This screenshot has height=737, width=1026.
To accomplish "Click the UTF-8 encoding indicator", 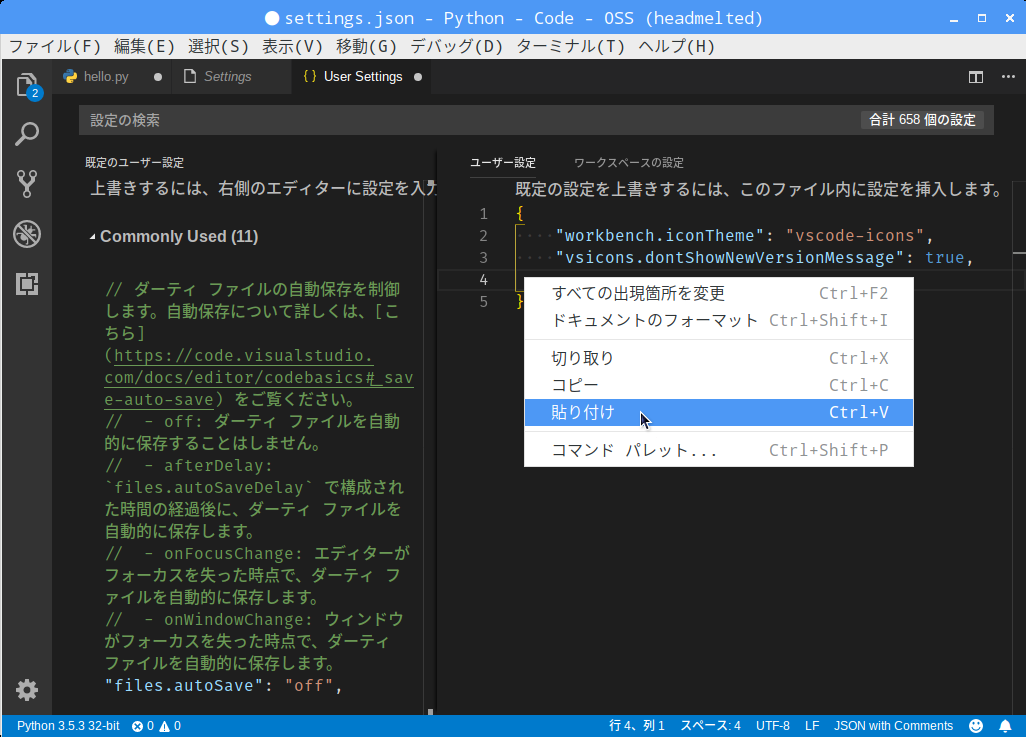I will 773,726.
